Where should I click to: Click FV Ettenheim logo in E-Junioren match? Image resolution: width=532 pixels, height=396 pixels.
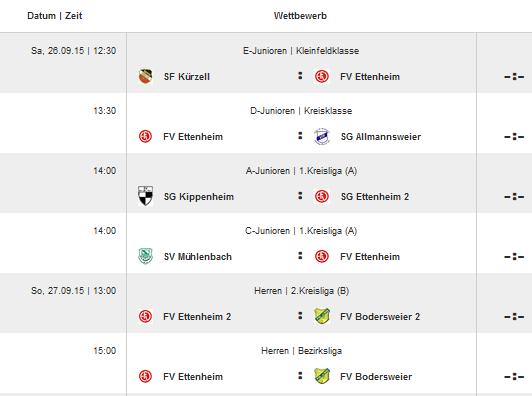[x=322, y=76]
